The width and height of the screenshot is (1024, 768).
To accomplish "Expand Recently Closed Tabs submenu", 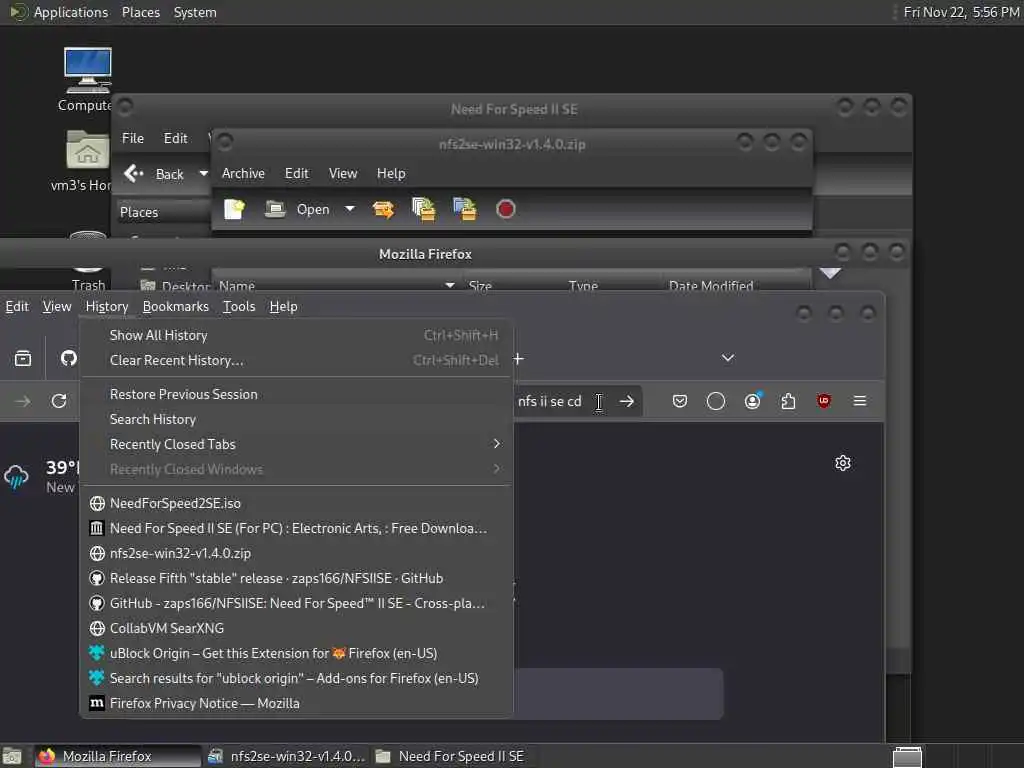I will point(296,443).
